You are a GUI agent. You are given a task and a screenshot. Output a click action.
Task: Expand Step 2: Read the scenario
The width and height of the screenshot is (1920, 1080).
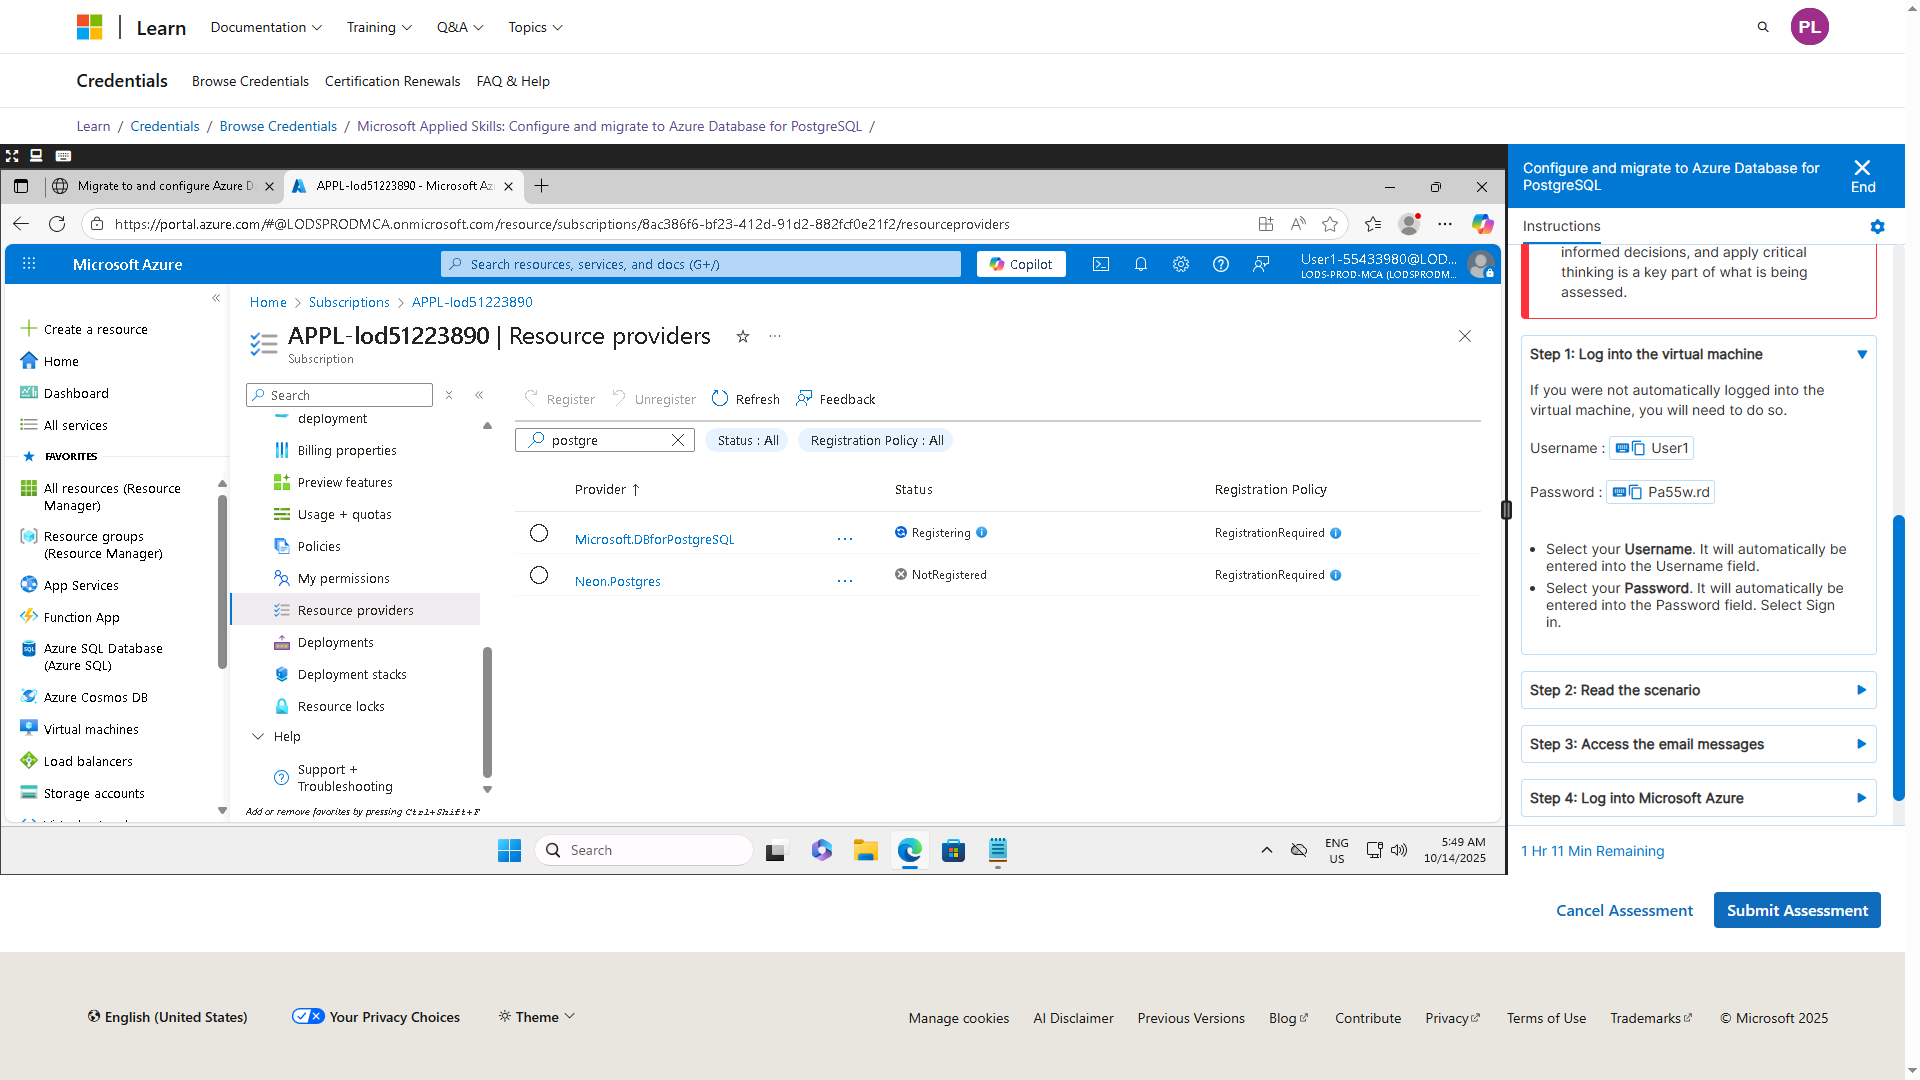pyautogui.click(x=1698, y=690)
